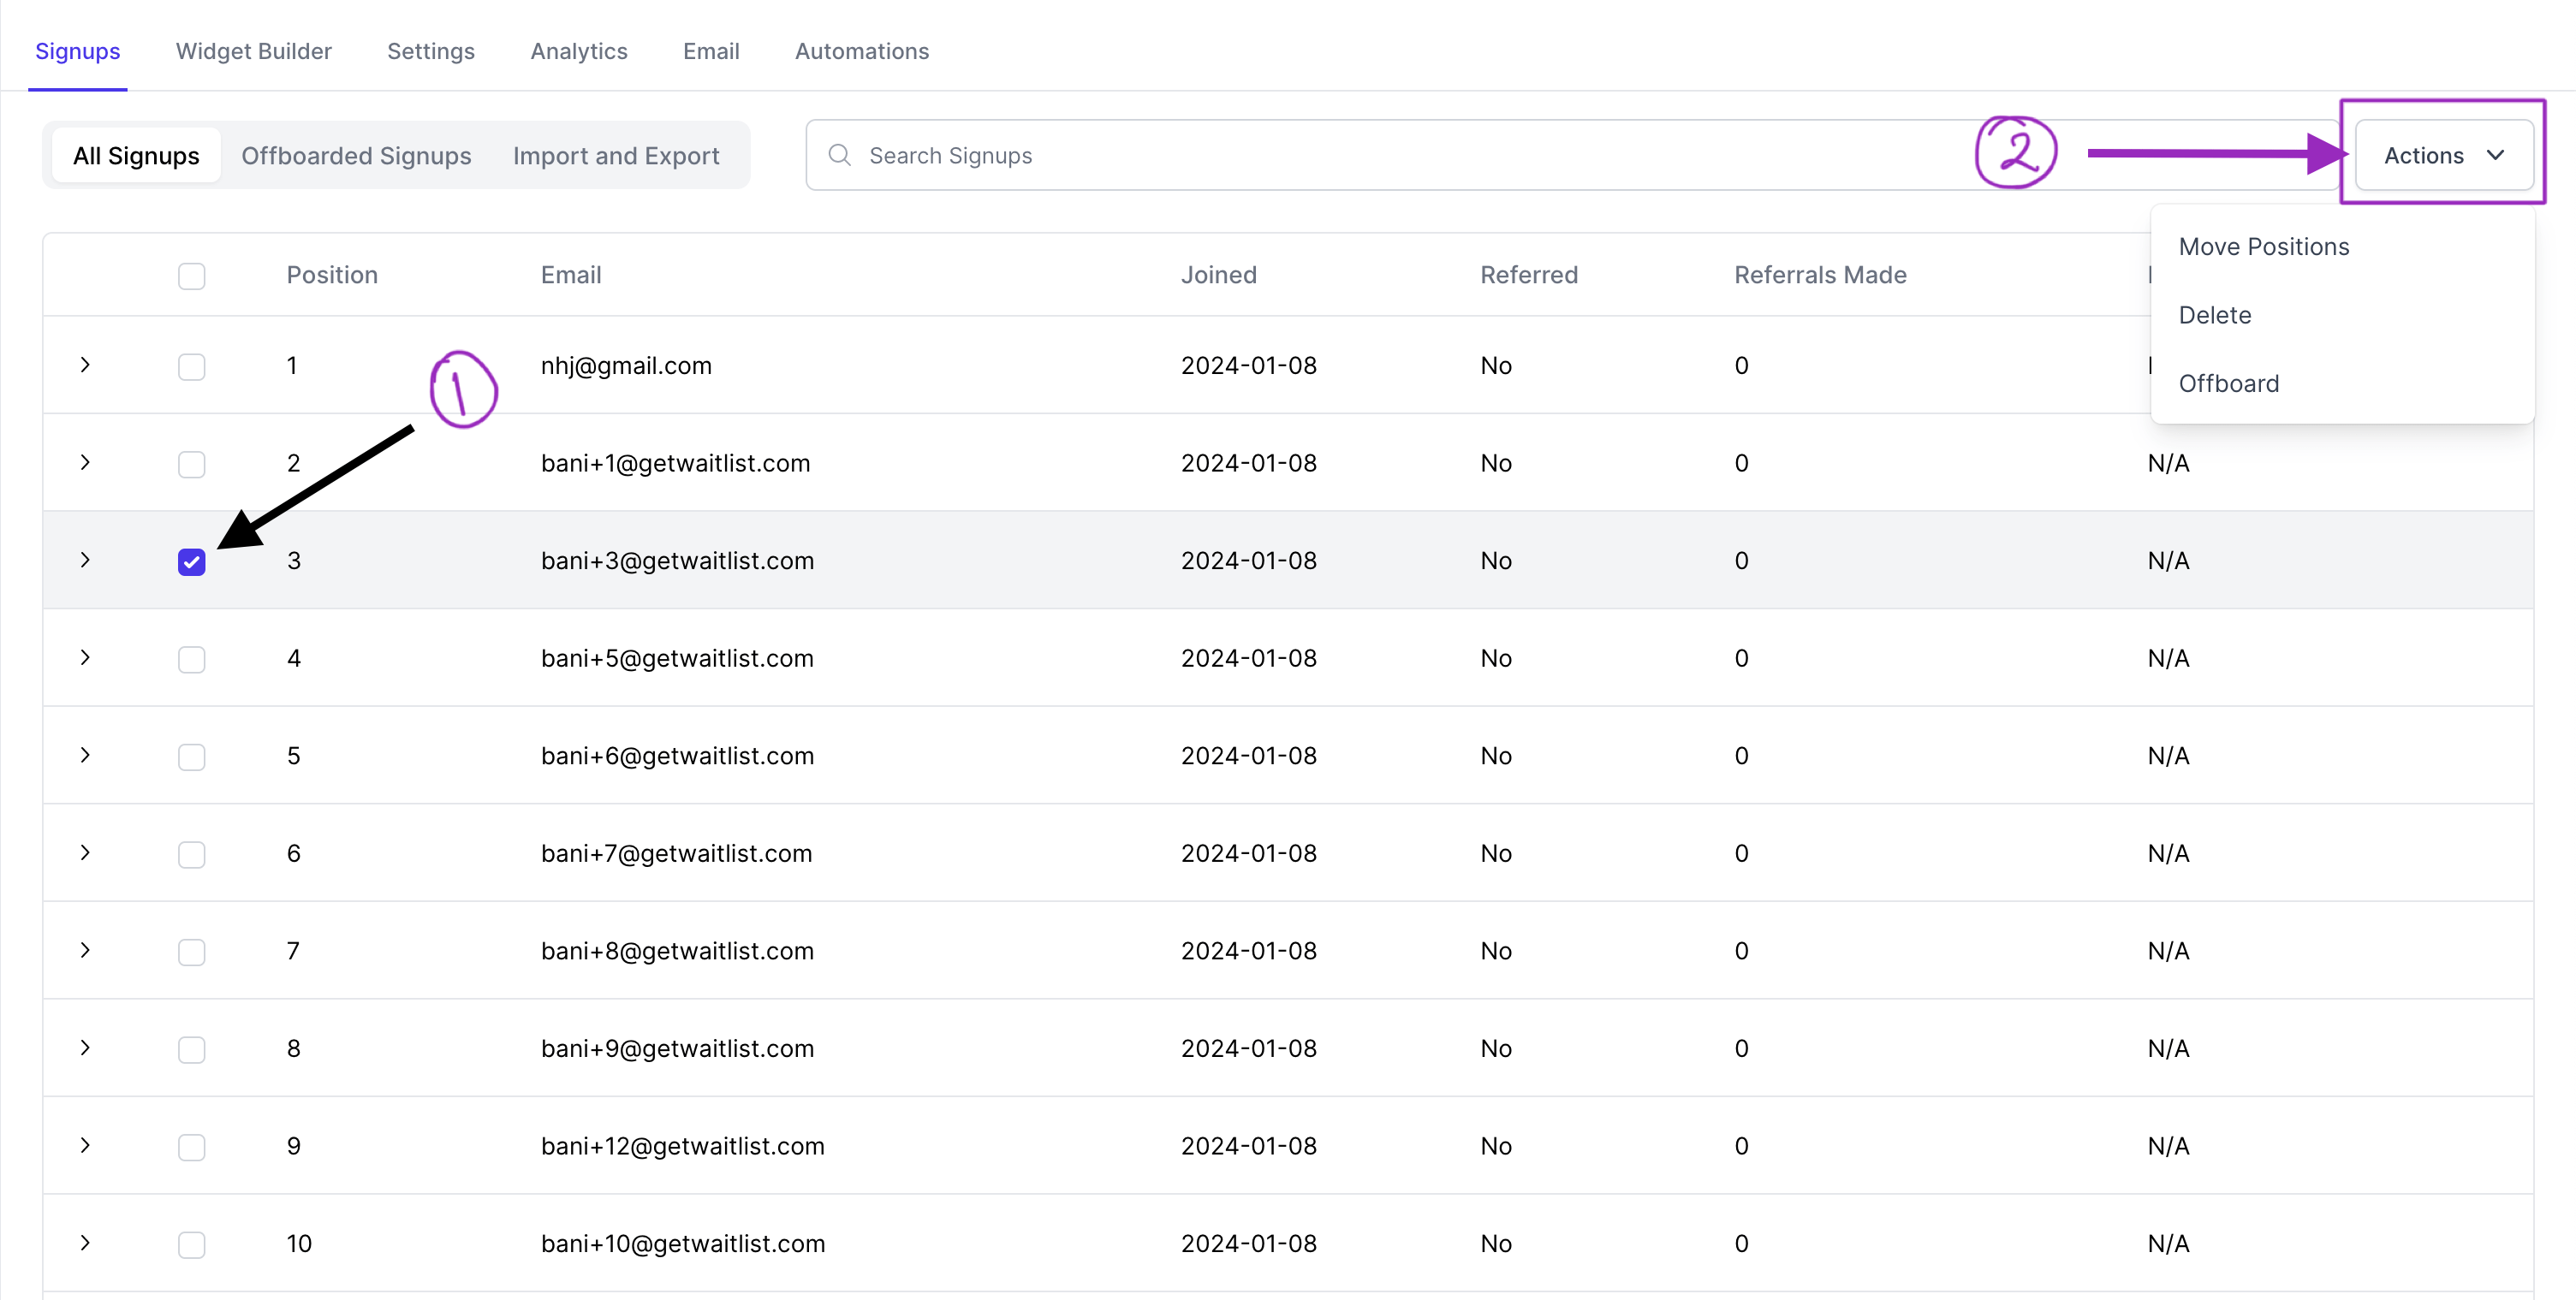Viewport: 2576px width, 1300px height.
Task: Expand row for nhj@gmail.com
Action: coord(85,365)
